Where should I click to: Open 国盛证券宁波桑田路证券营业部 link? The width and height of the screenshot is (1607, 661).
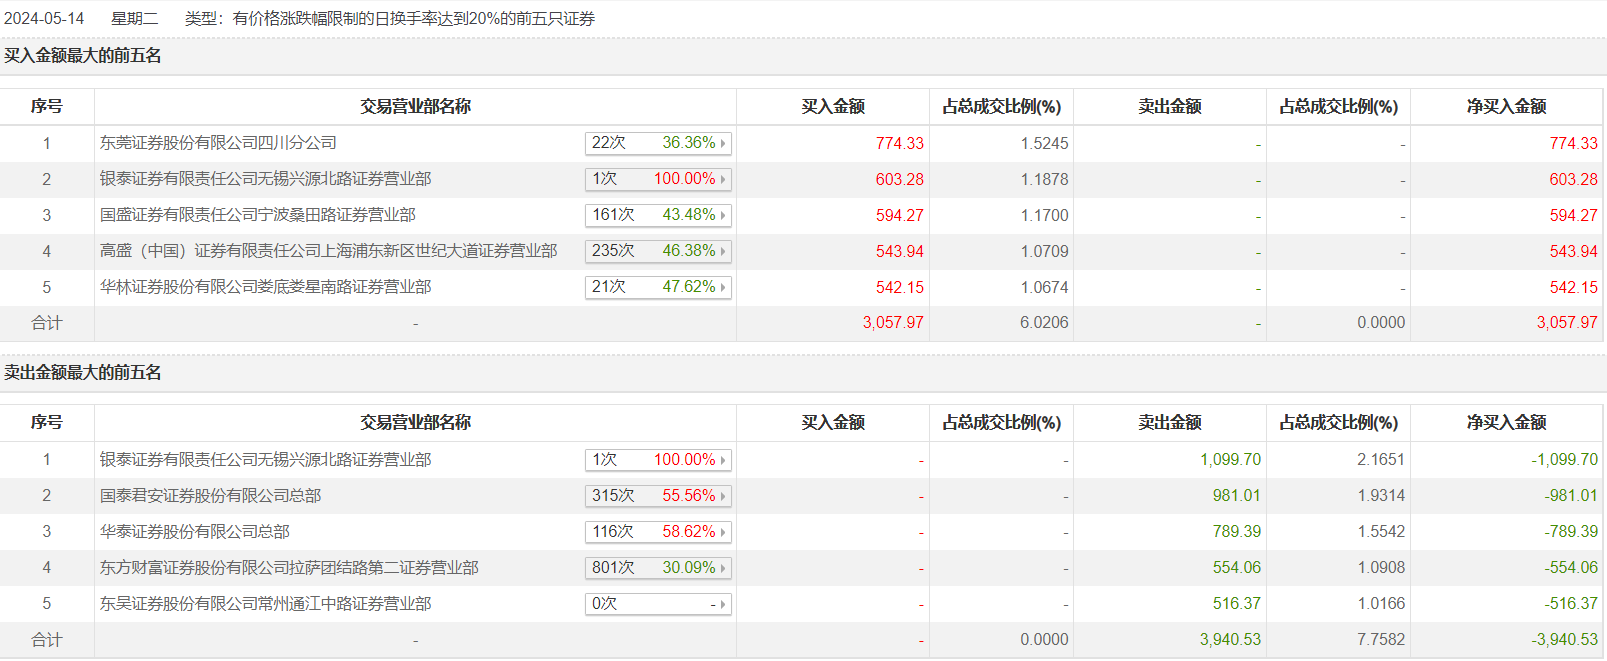[x=258, y=215]
